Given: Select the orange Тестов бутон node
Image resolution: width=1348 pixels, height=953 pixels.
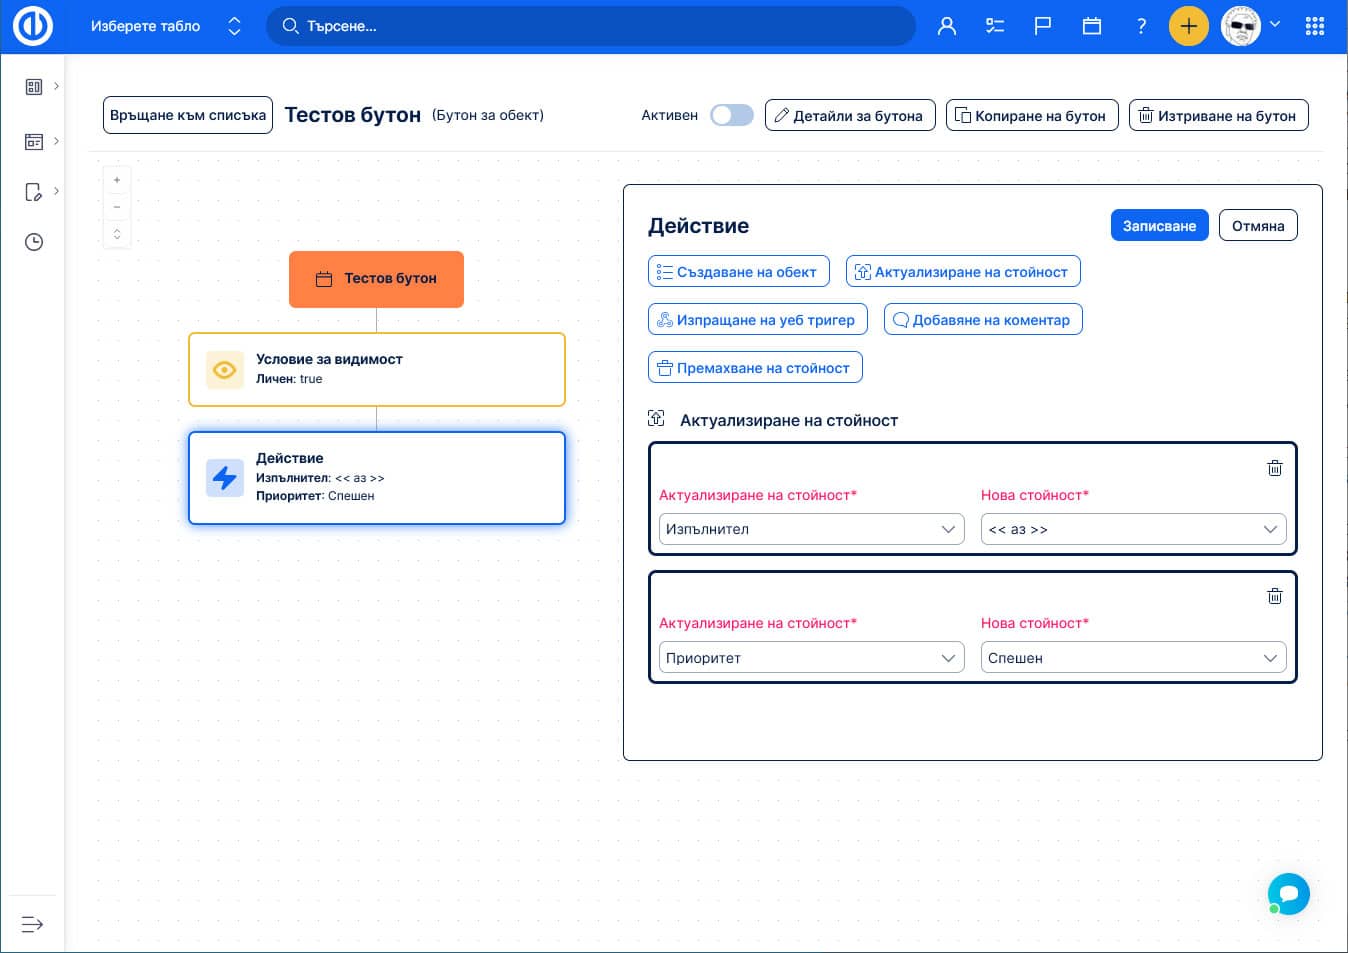Looking at the screenshot, I should (376, 279).
